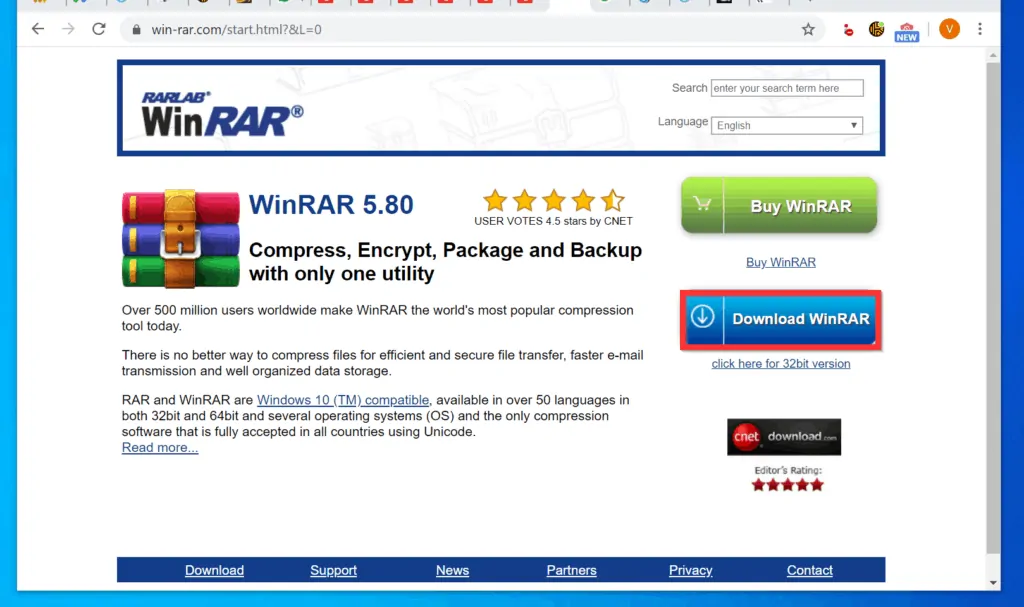This screenshot has width=1024, height=607.
Task: Click the bookmark star in the address bar
Action: click(x=808, y=30)
